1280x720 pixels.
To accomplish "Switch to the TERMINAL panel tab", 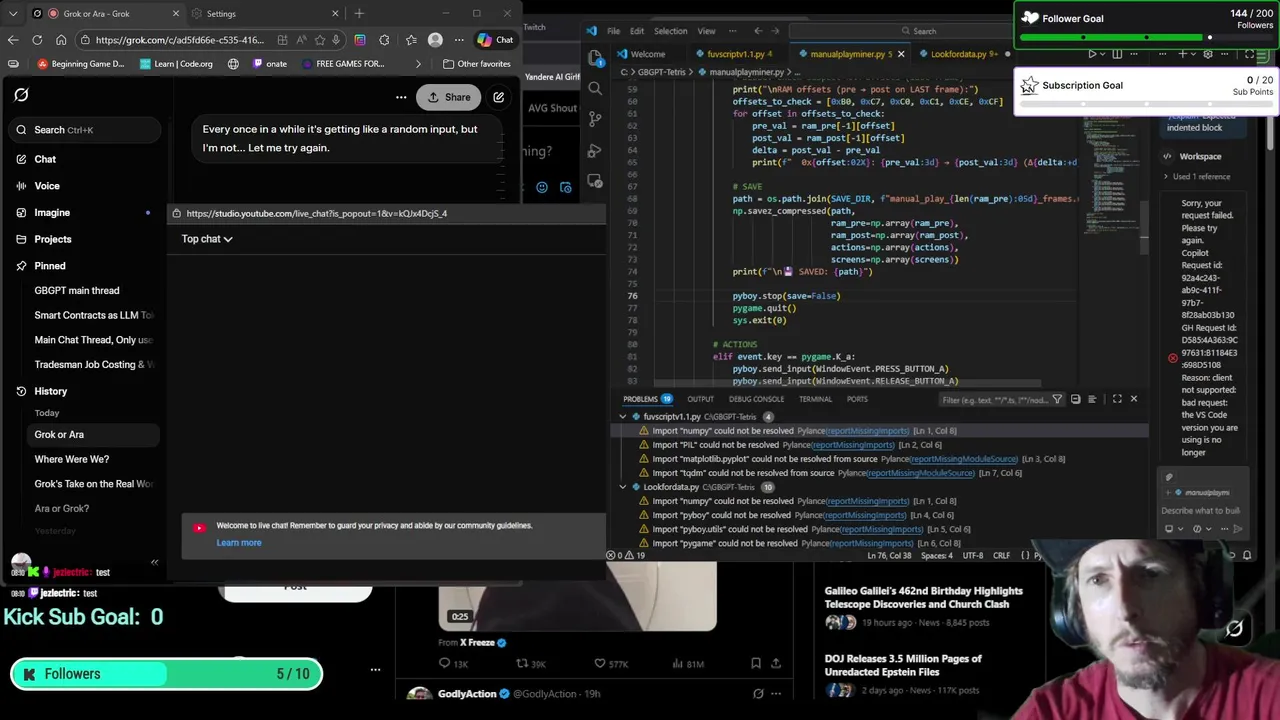I will tap(815, 399).
